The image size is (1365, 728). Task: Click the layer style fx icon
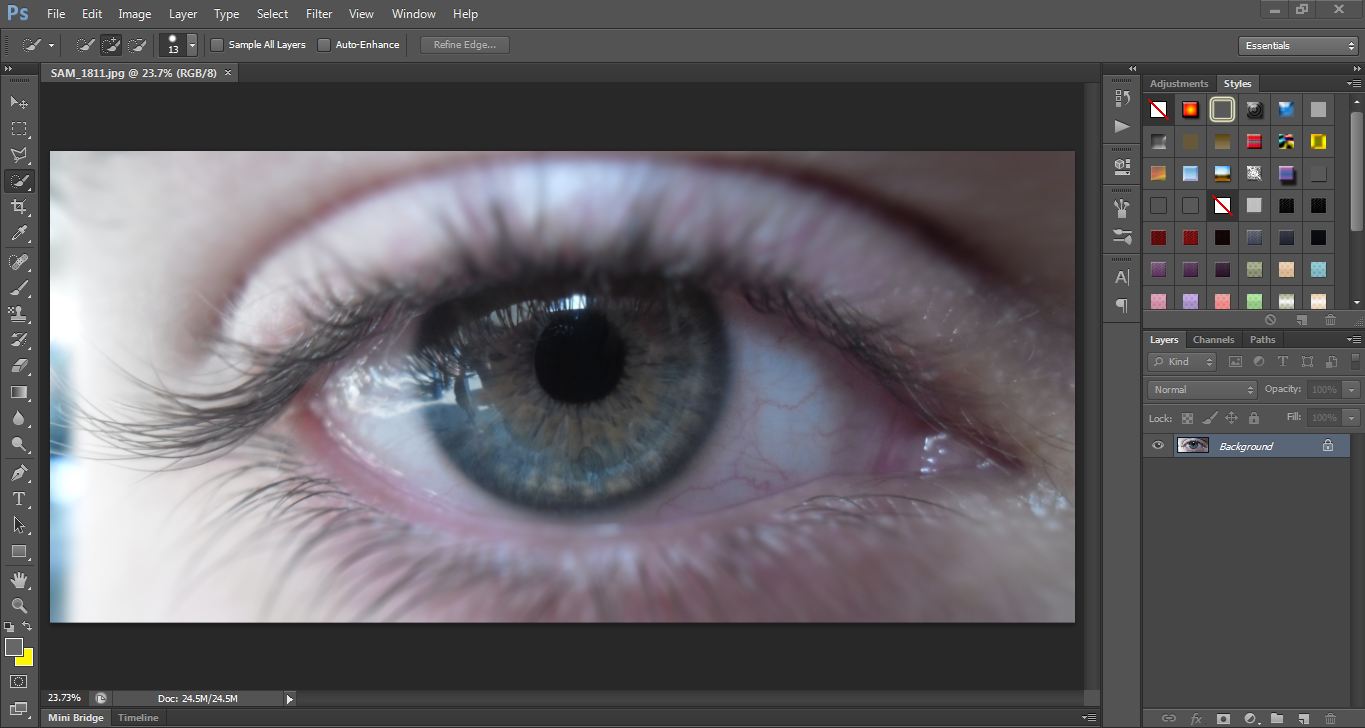(x=1196, y=718)
